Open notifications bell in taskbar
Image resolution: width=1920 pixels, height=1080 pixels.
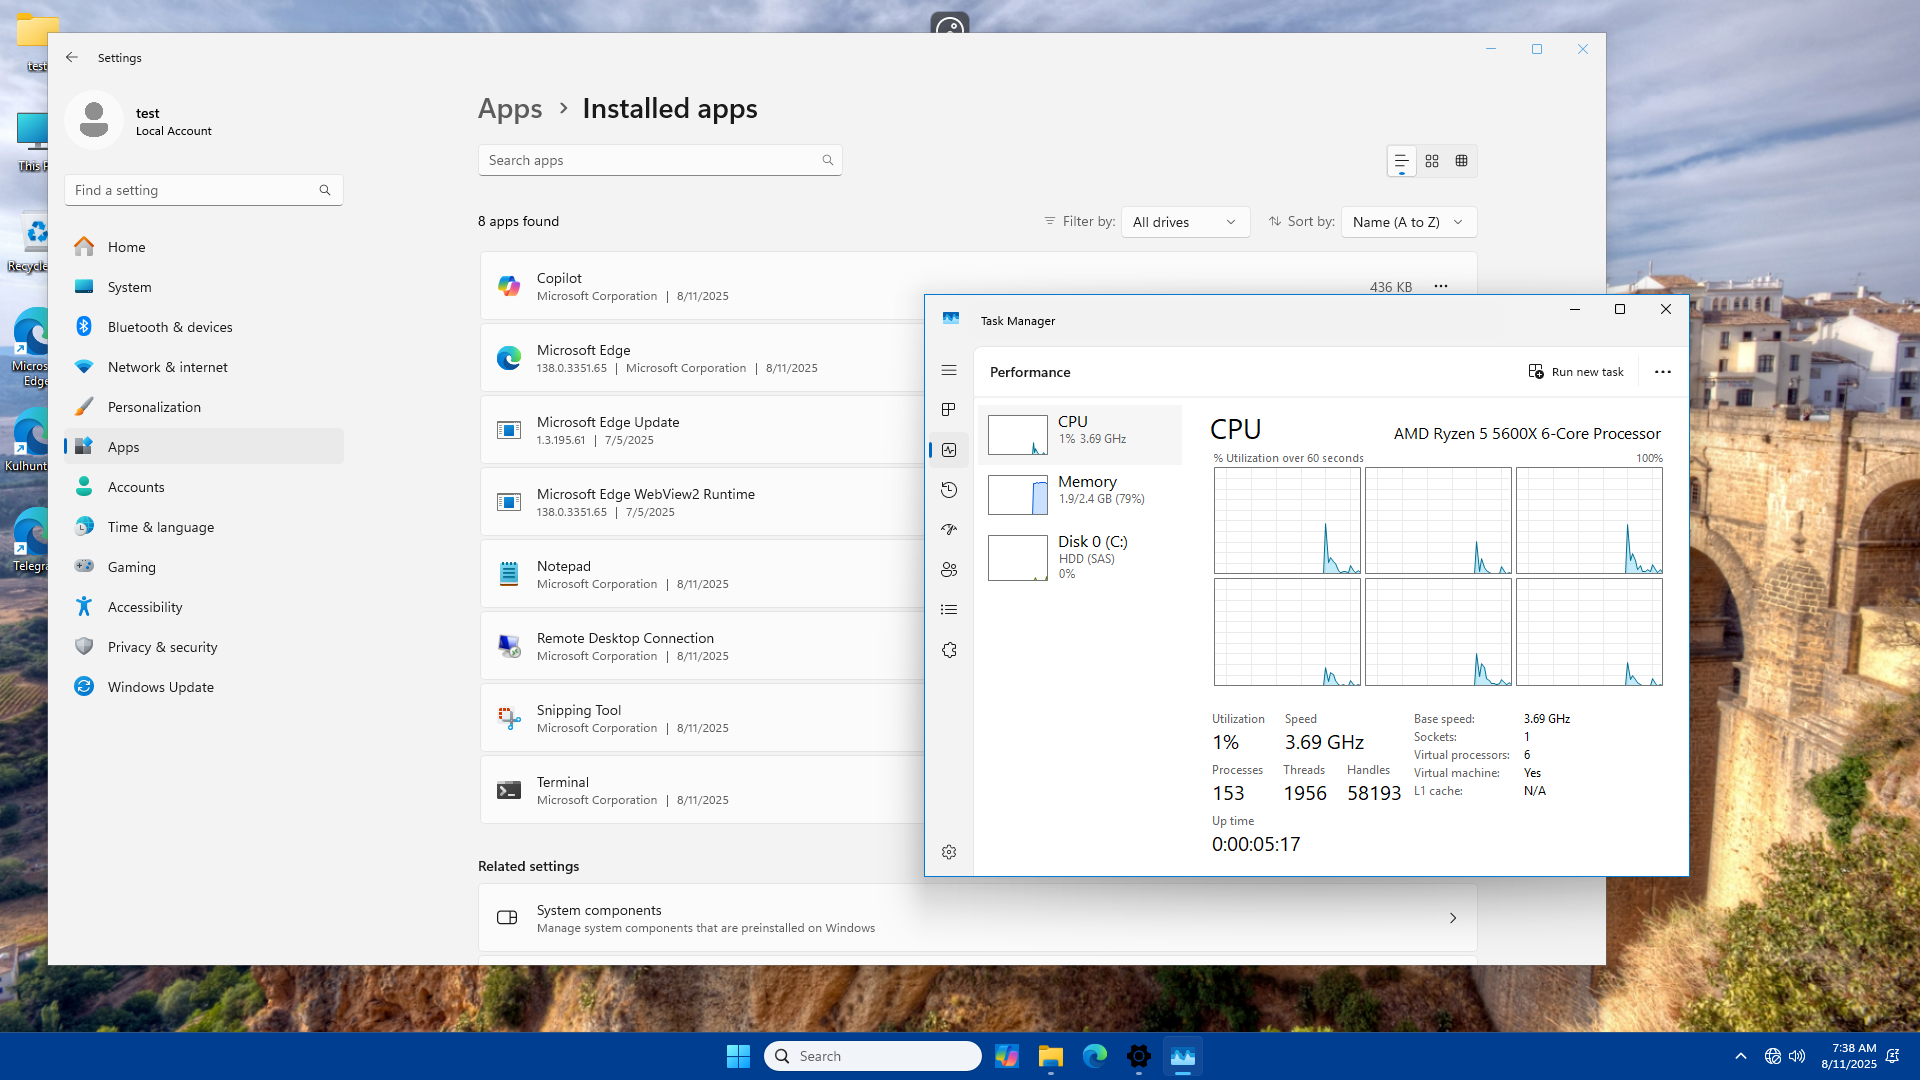[x=1893, y=1056]
